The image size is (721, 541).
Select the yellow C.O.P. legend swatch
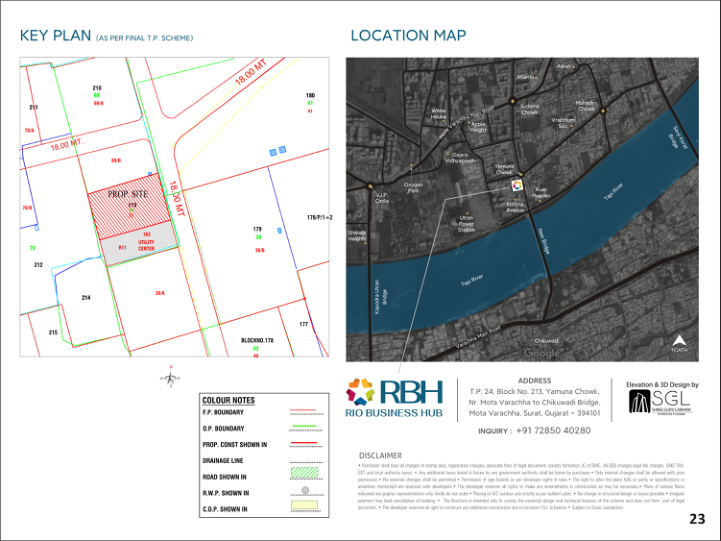pyautogui.click(x=304, y=505)
